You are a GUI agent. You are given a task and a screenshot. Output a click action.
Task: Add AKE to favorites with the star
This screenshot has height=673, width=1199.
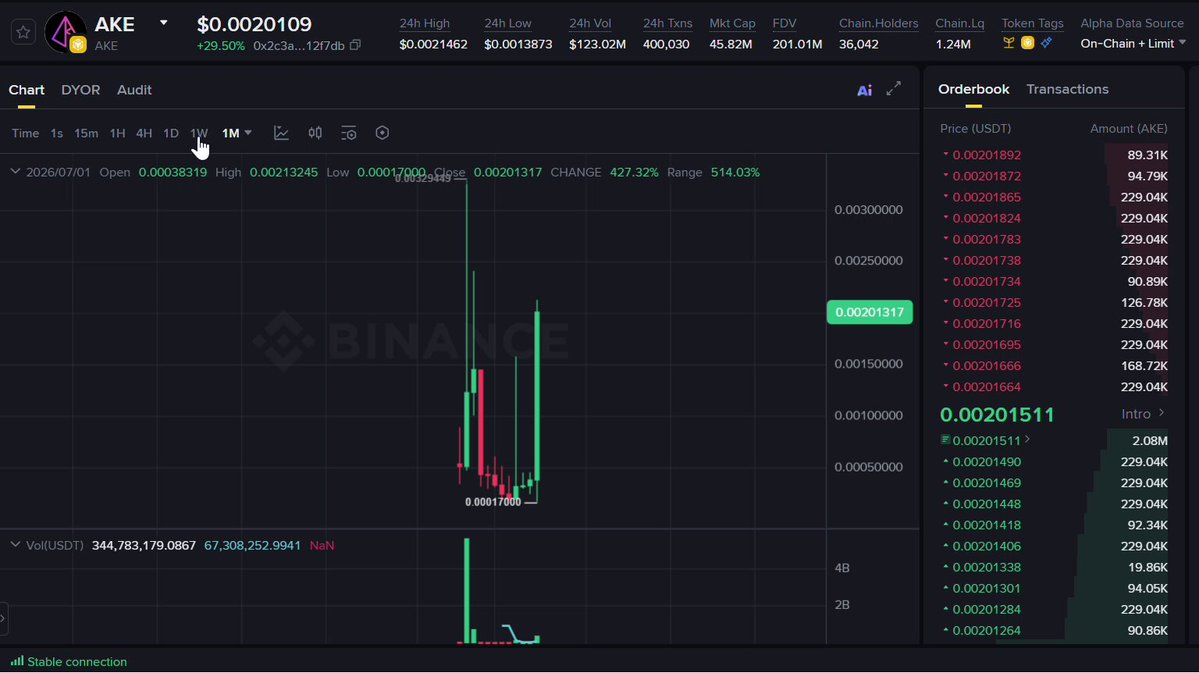(x=23, y=32)
